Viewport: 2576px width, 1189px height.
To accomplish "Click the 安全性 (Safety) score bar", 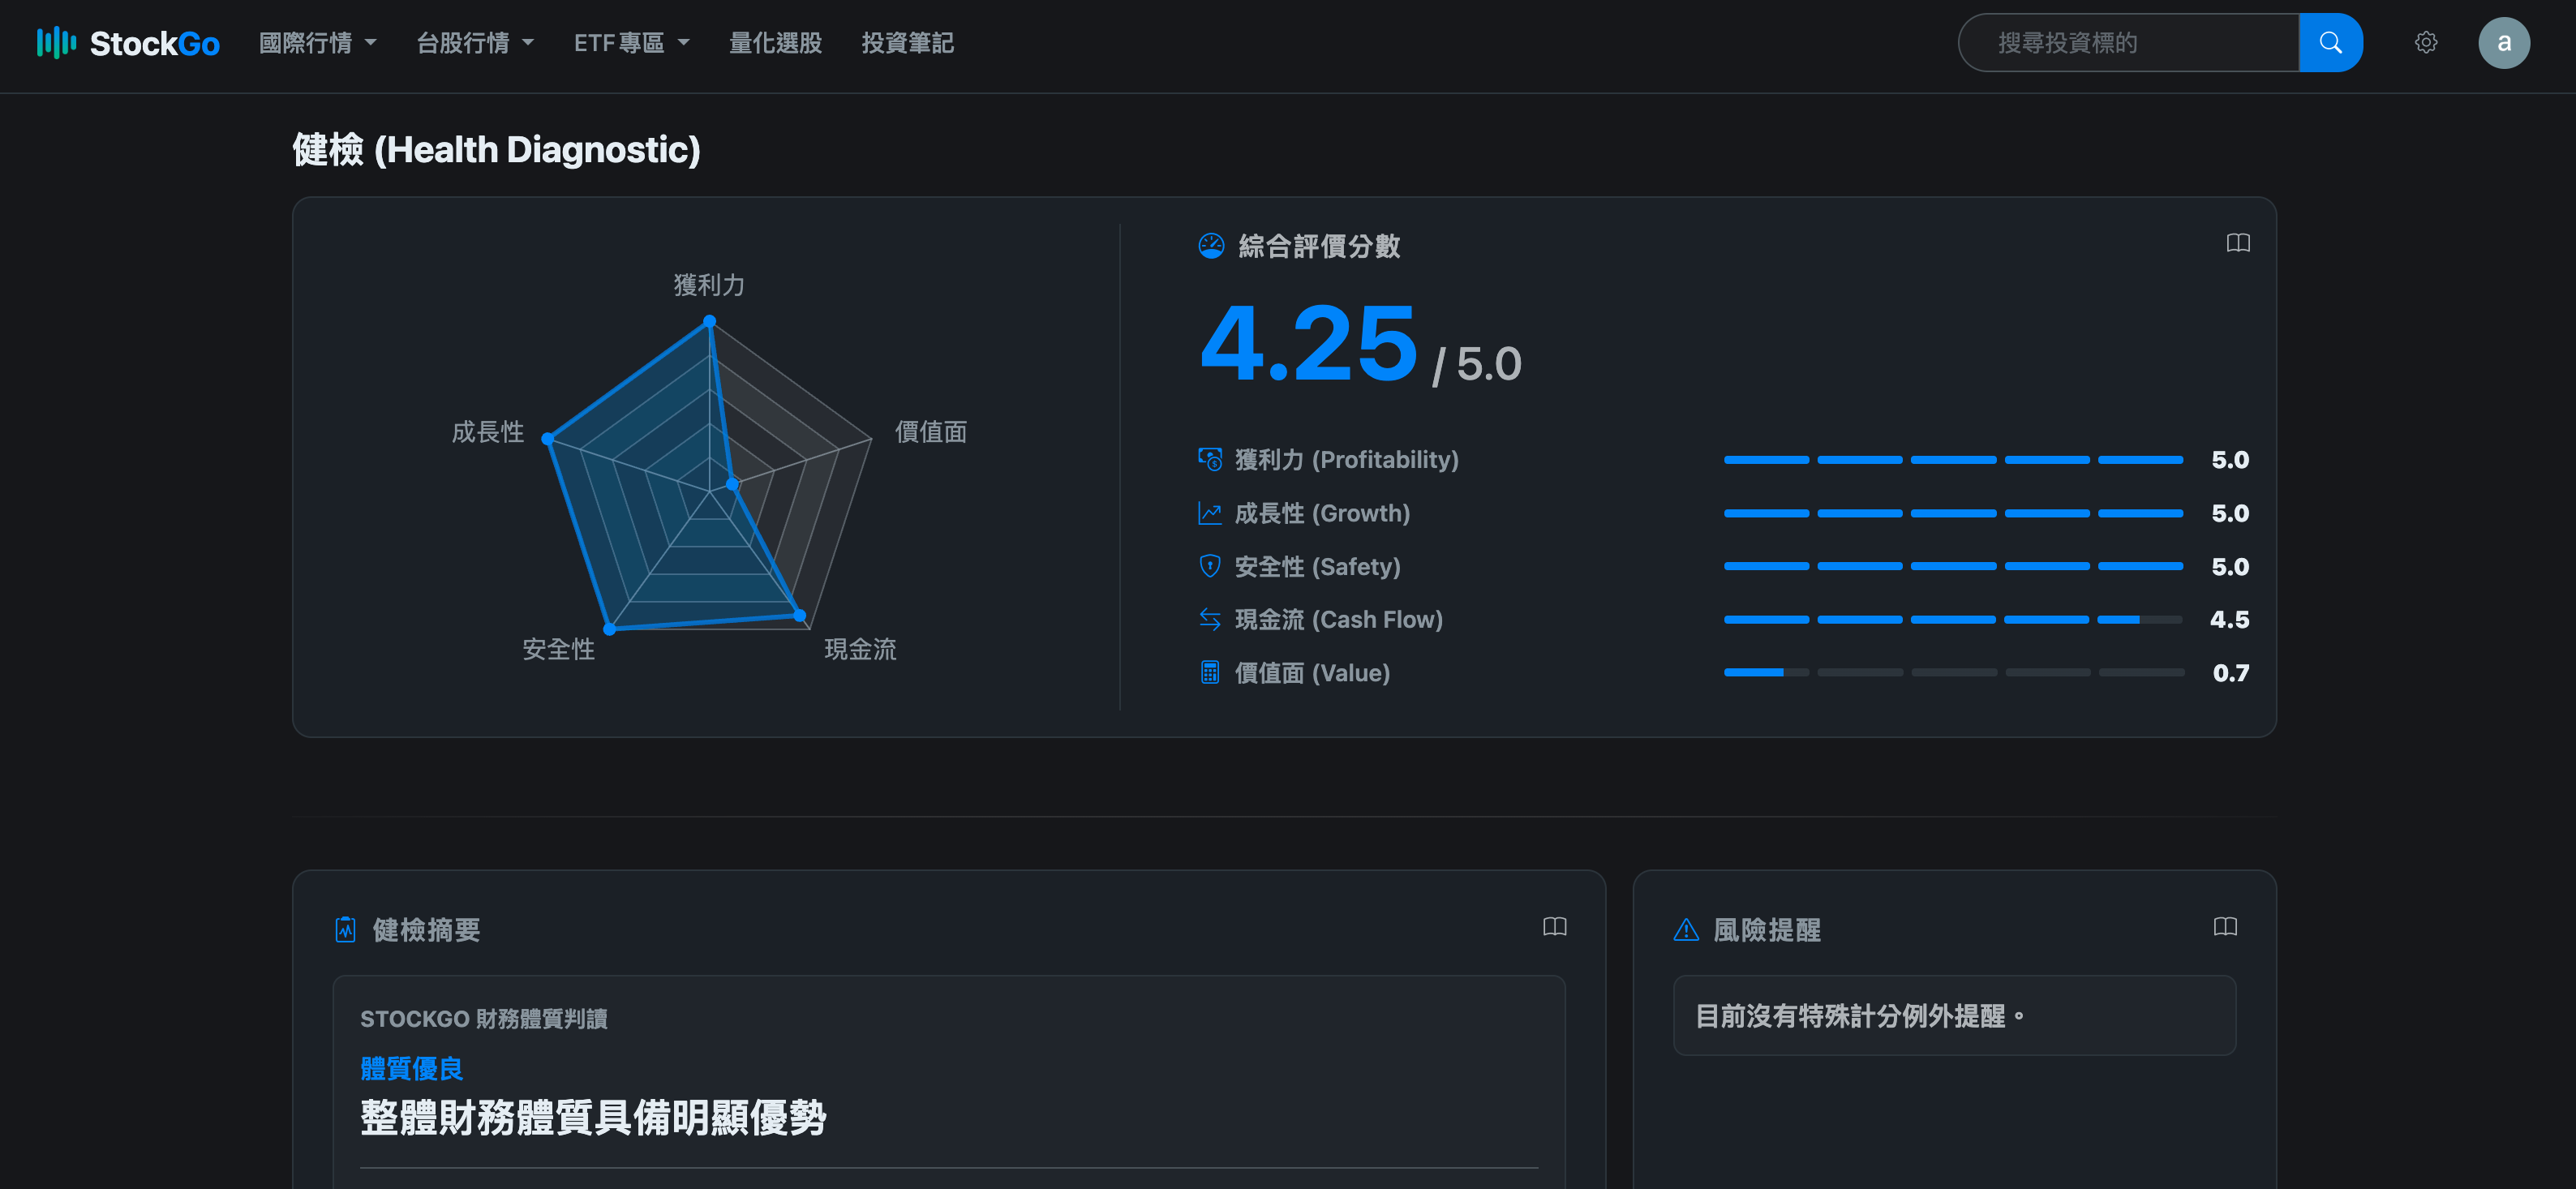I will click(x=1953, y=566).
